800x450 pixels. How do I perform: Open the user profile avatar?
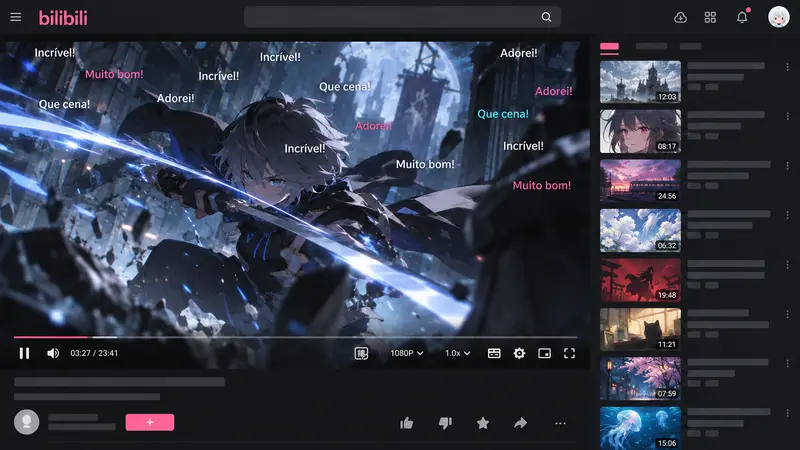[779, 17]
